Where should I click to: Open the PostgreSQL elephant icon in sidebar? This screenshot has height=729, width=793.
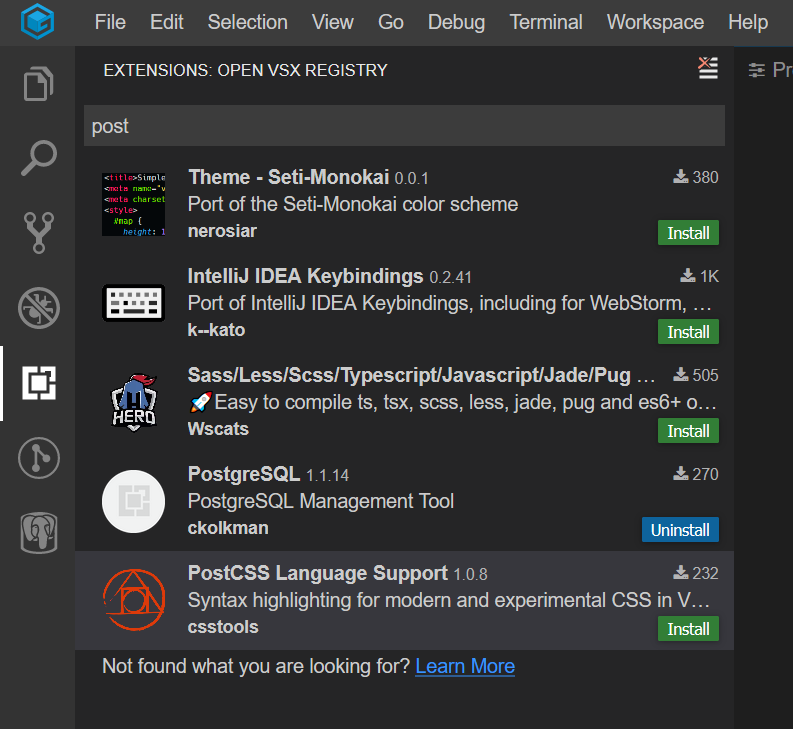click(x=38, y=533)
